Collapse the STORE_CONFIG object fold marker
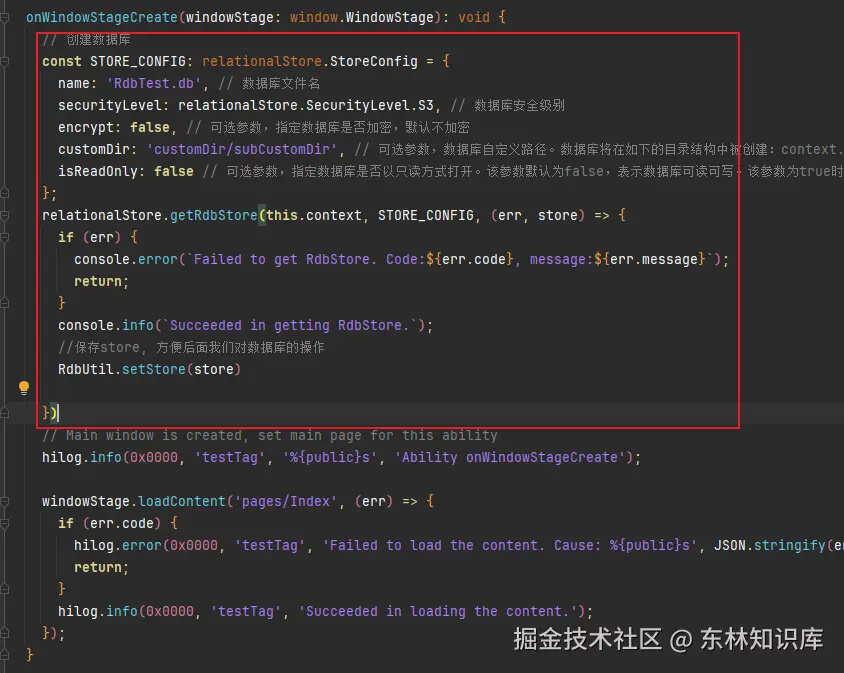The height and width of the screenshot is (673, 844). (5, 62)
